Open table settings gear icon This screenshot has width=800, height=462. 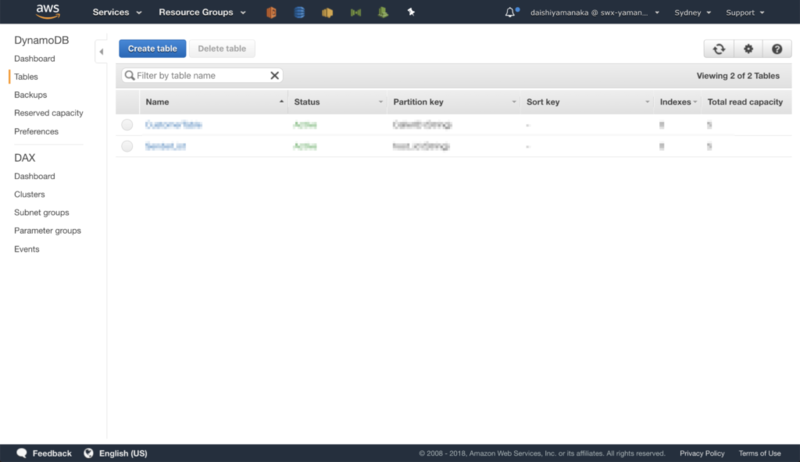pyautogui.click(x=748, y=49)
